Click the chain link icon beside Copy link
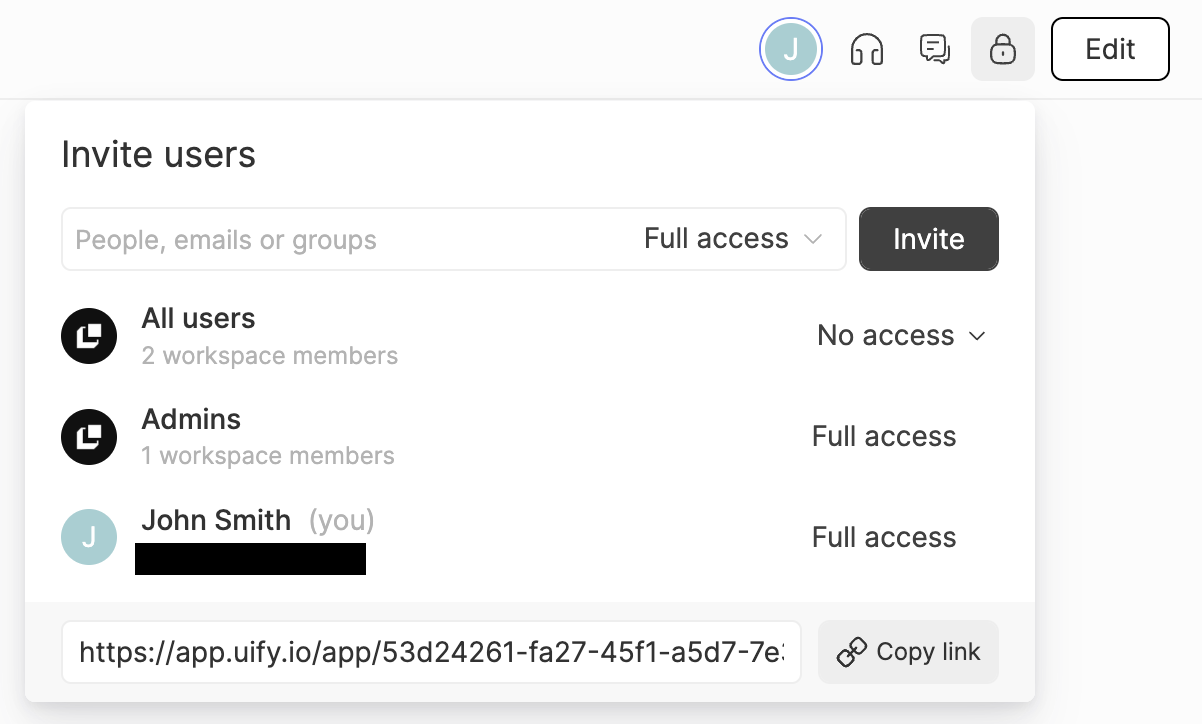The width and height of the screenshot is (1202, 724). pos(851,653)
